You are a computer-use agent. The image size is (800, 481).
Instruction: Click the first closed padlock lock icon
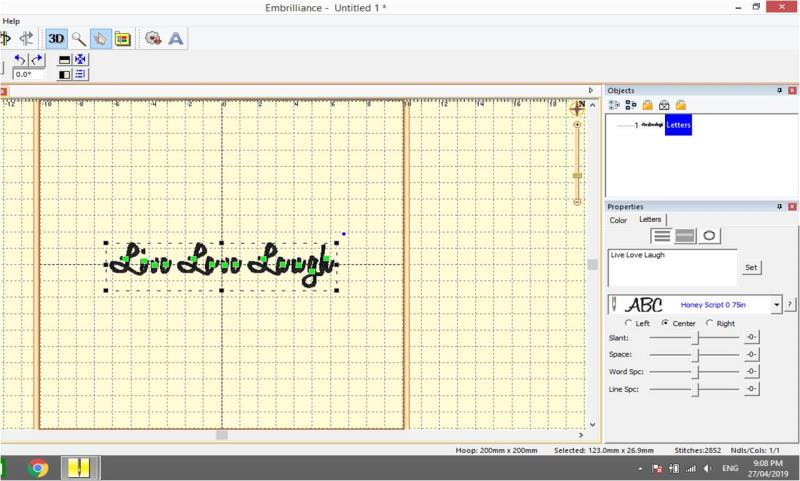(x=647, y=105)
